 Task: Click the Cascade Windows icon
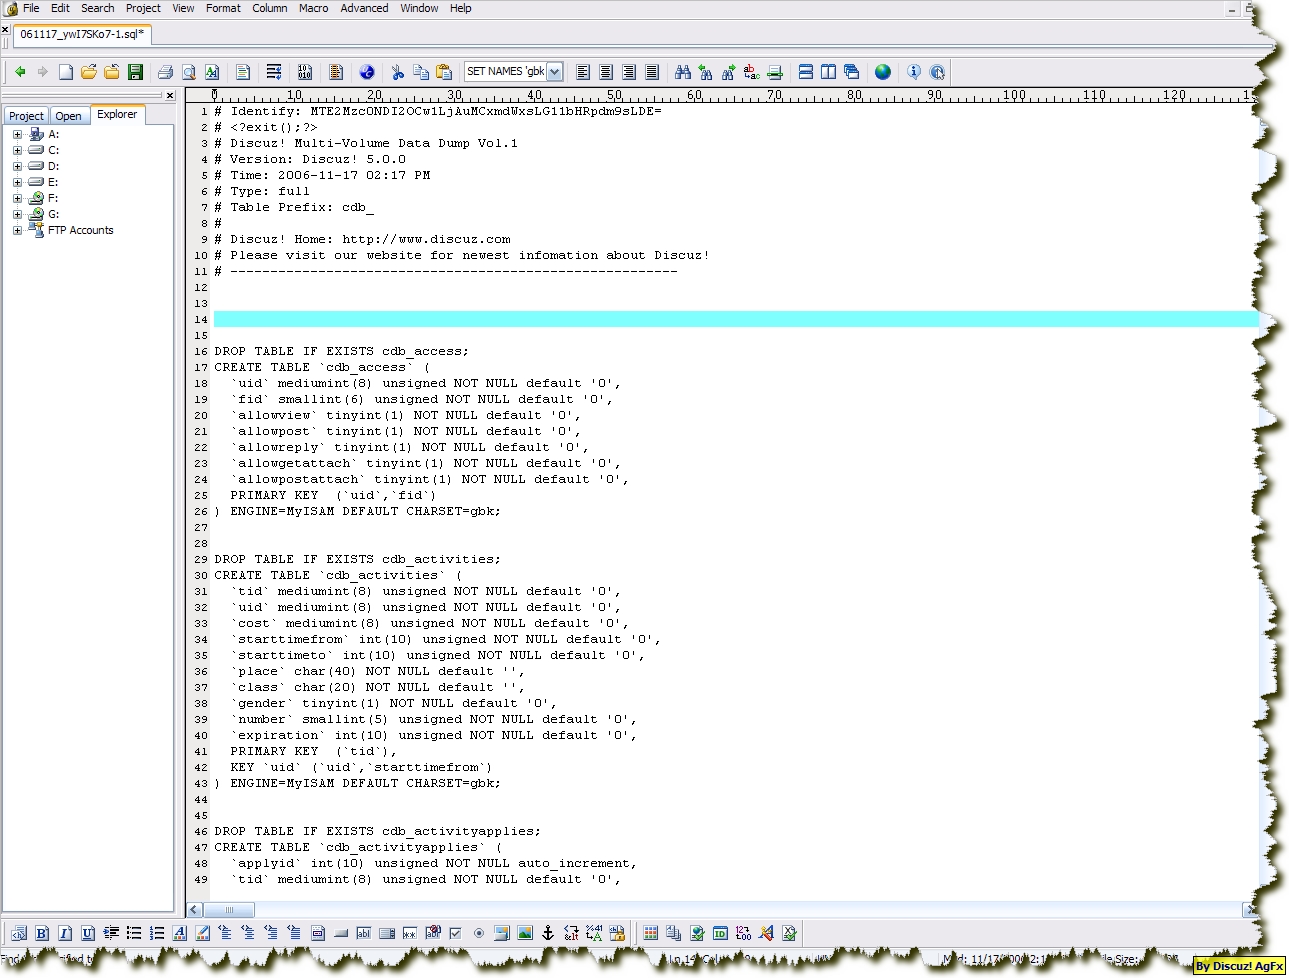pyautogui.click(x=852, y=72)
